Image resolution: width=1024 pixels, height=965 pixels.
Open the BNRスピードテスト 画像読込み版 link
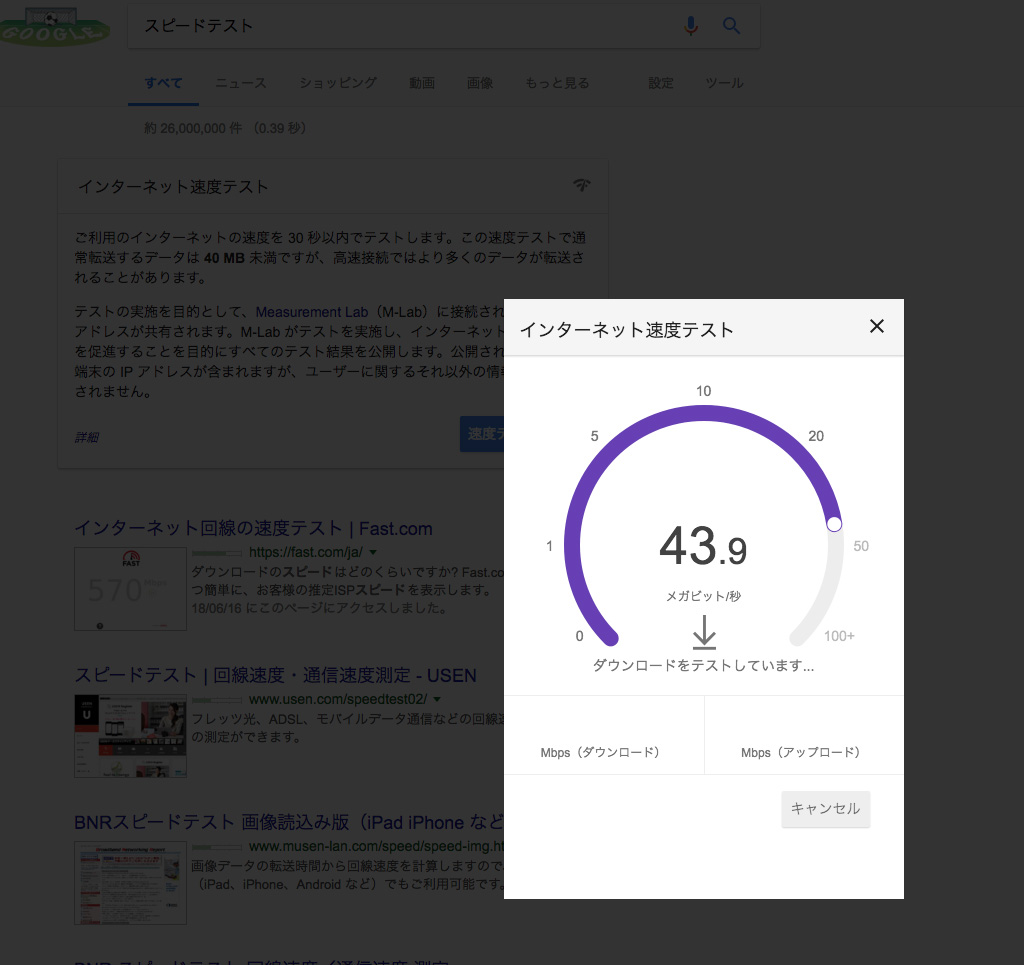[289, 822]
